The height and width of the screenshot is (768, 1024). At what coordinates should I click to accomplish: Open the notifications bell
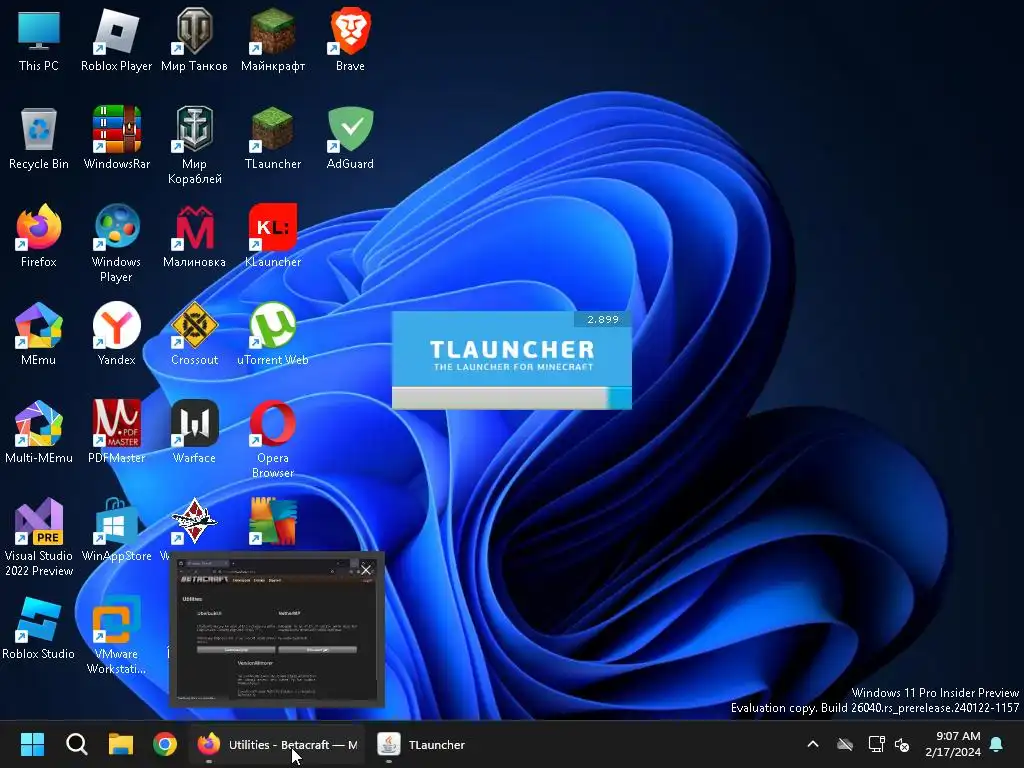point(997,744)
